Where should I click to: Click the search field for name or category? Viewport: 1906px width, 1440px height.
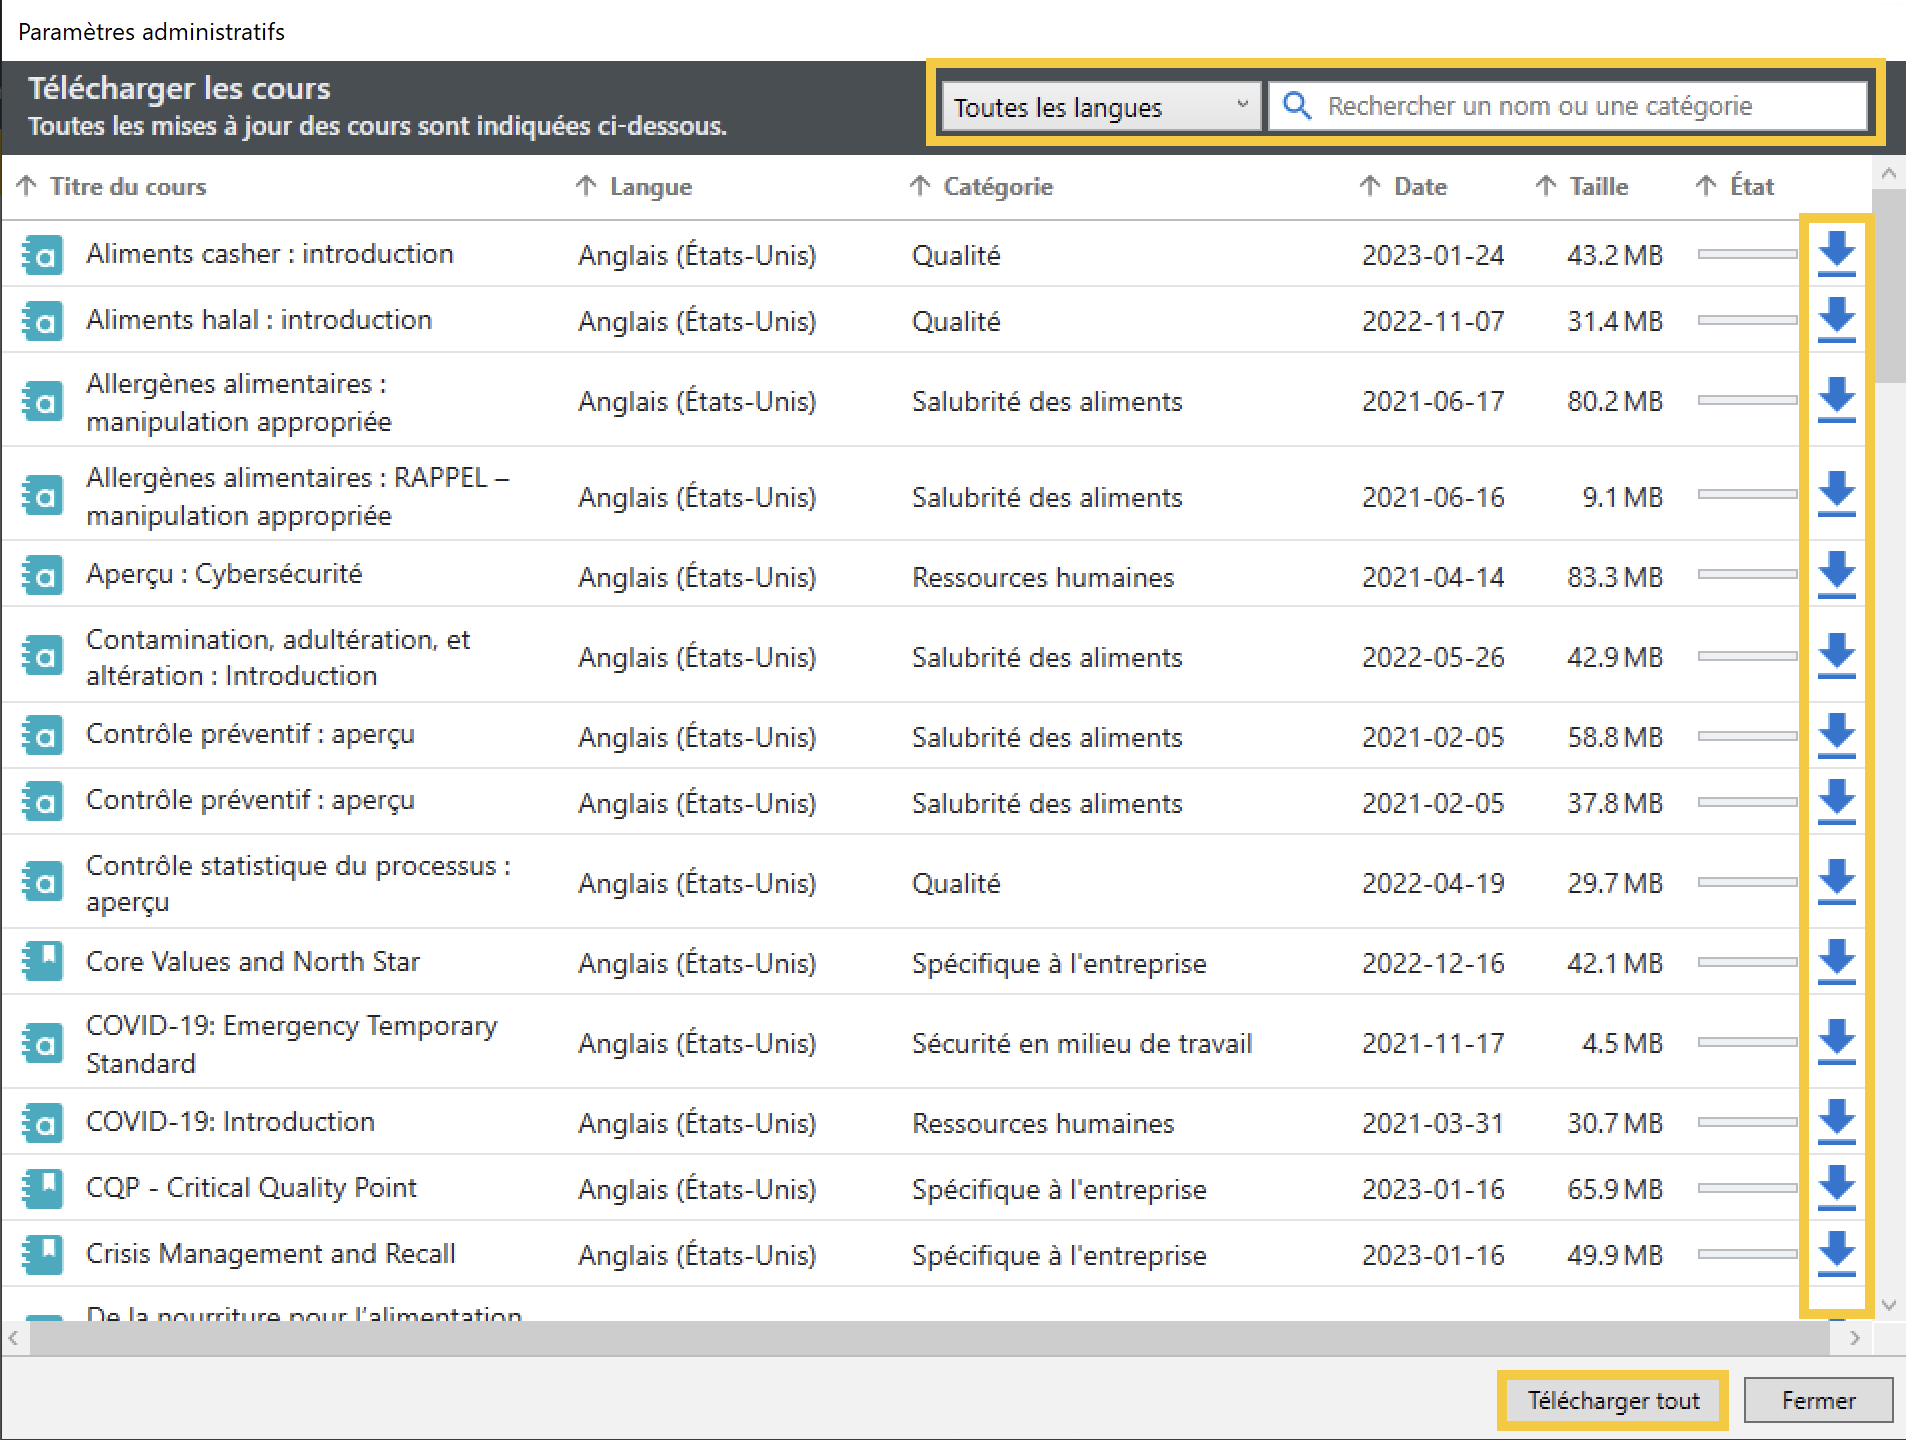pyautogui.click(x=1567, y=106)
